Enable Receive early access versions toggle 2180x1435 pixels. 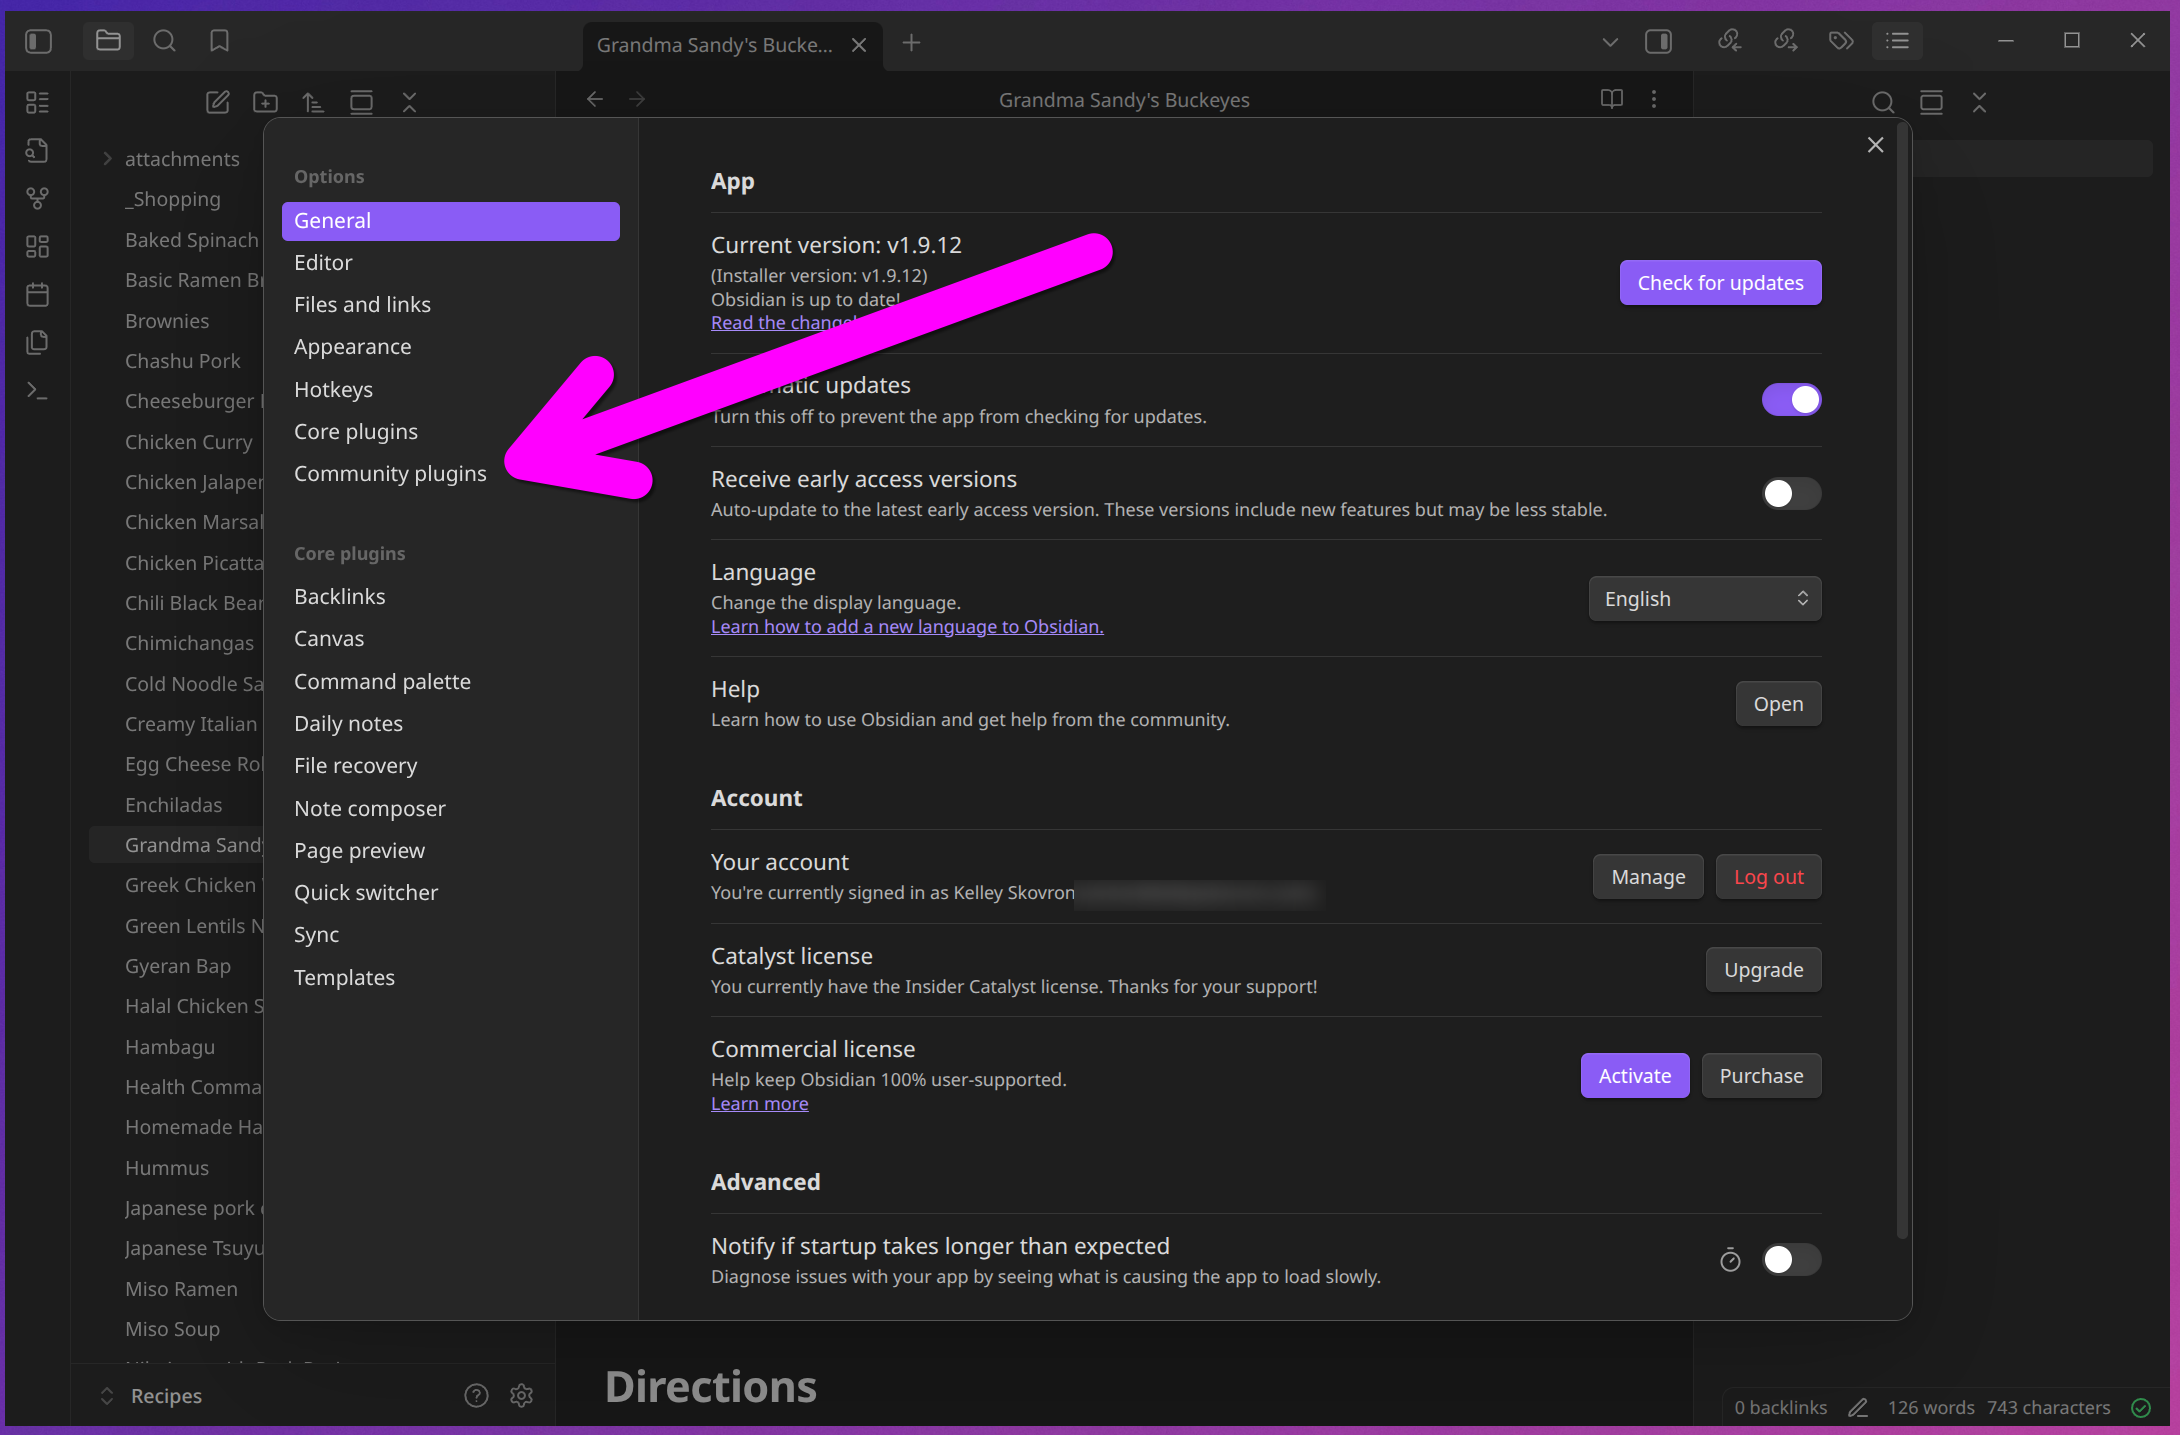[1790, 494]
